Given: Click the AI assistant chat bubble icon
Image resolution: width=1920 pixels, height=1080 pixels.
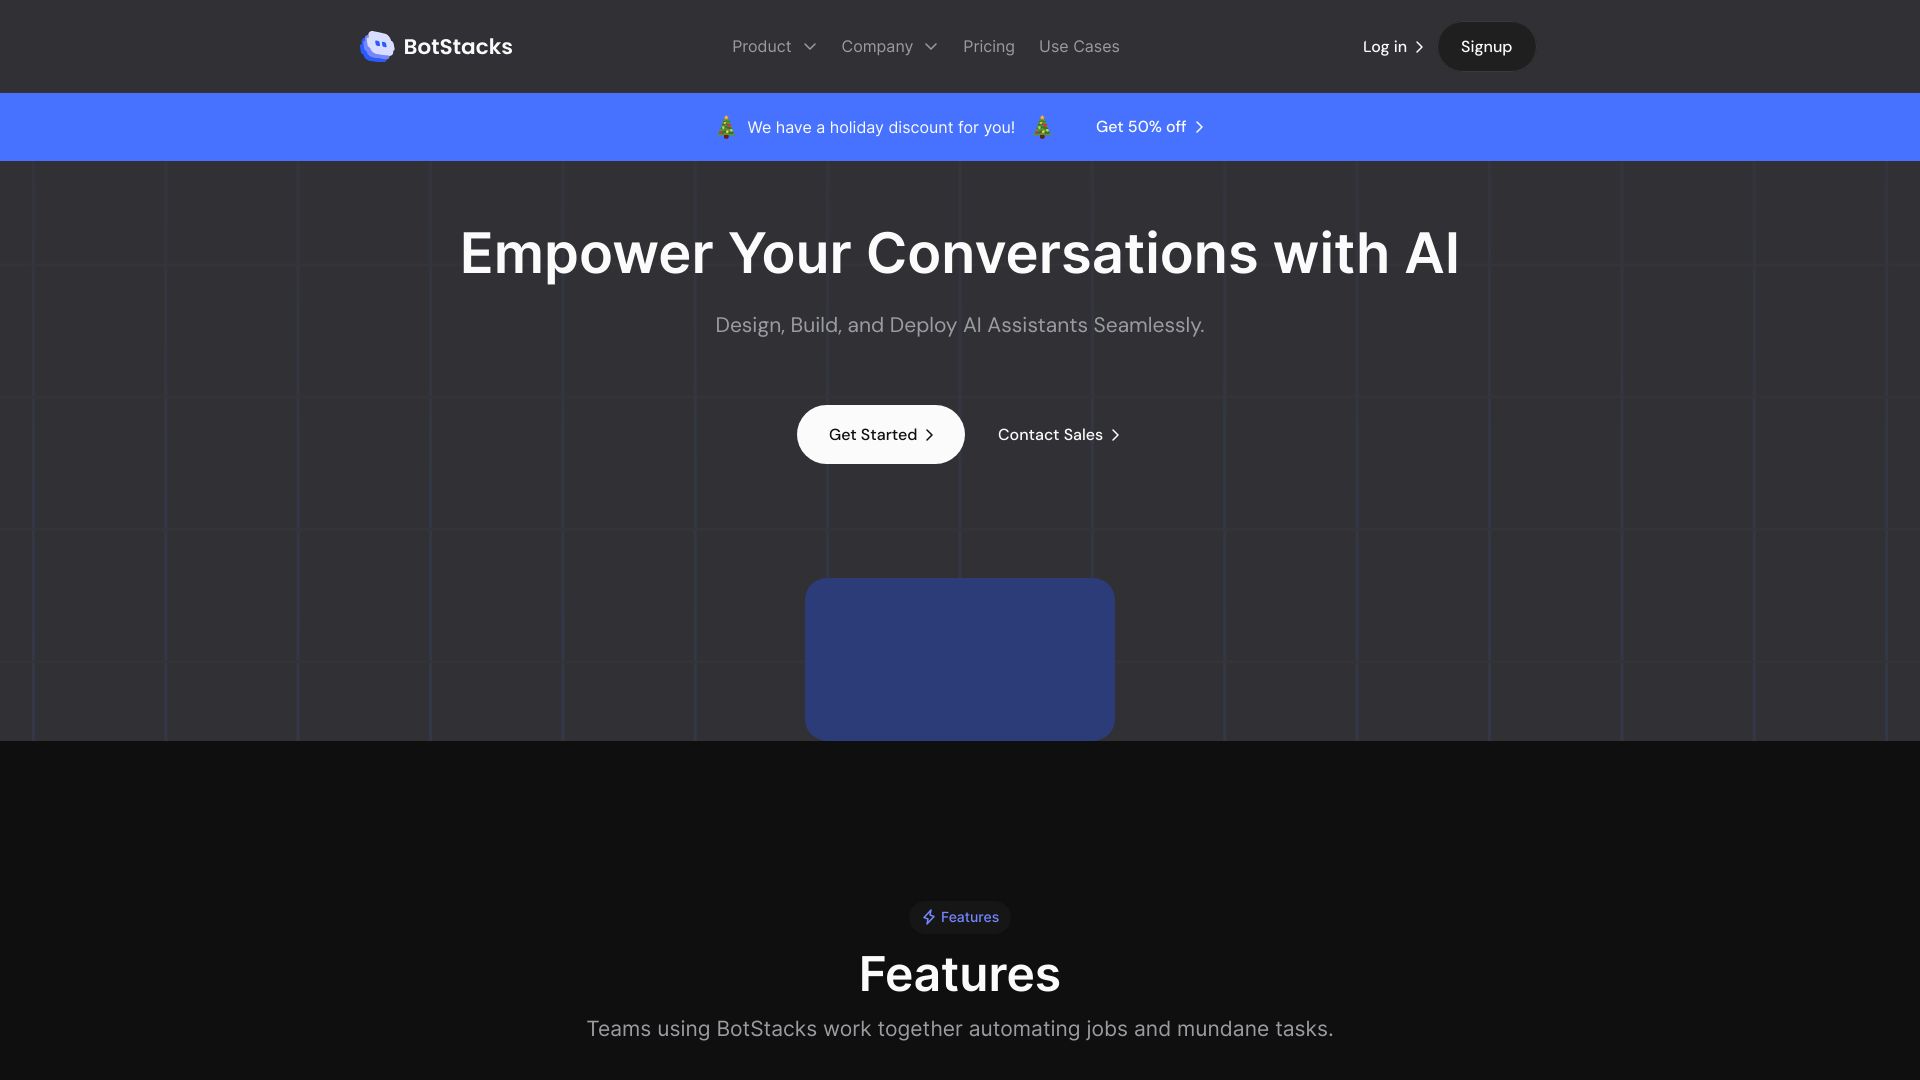Looking at the screenshot, I should (x=376, y=46).
